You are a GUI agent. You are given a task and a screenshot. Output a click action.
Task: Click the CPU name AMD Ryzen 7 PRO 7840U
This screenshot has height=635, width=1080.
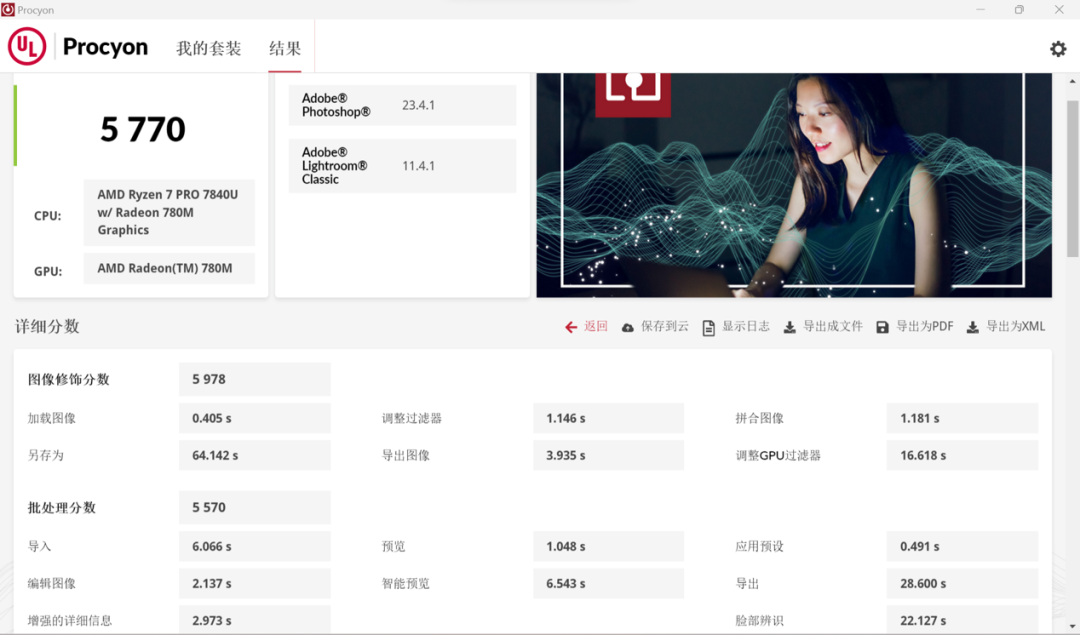pyautogui.click(x=169, y=212)
